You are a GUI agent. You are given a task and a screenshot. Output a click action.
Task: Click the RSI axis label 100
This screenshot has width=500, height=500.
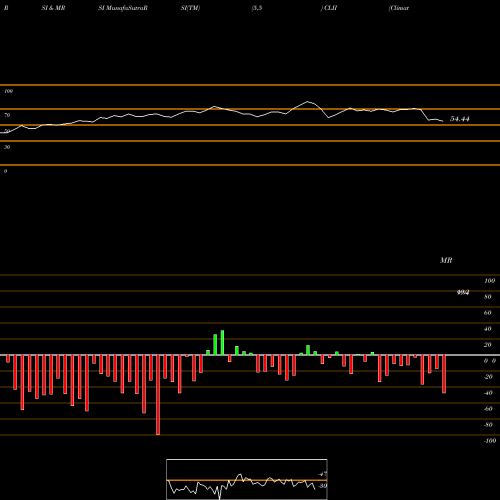click(8, 91)
